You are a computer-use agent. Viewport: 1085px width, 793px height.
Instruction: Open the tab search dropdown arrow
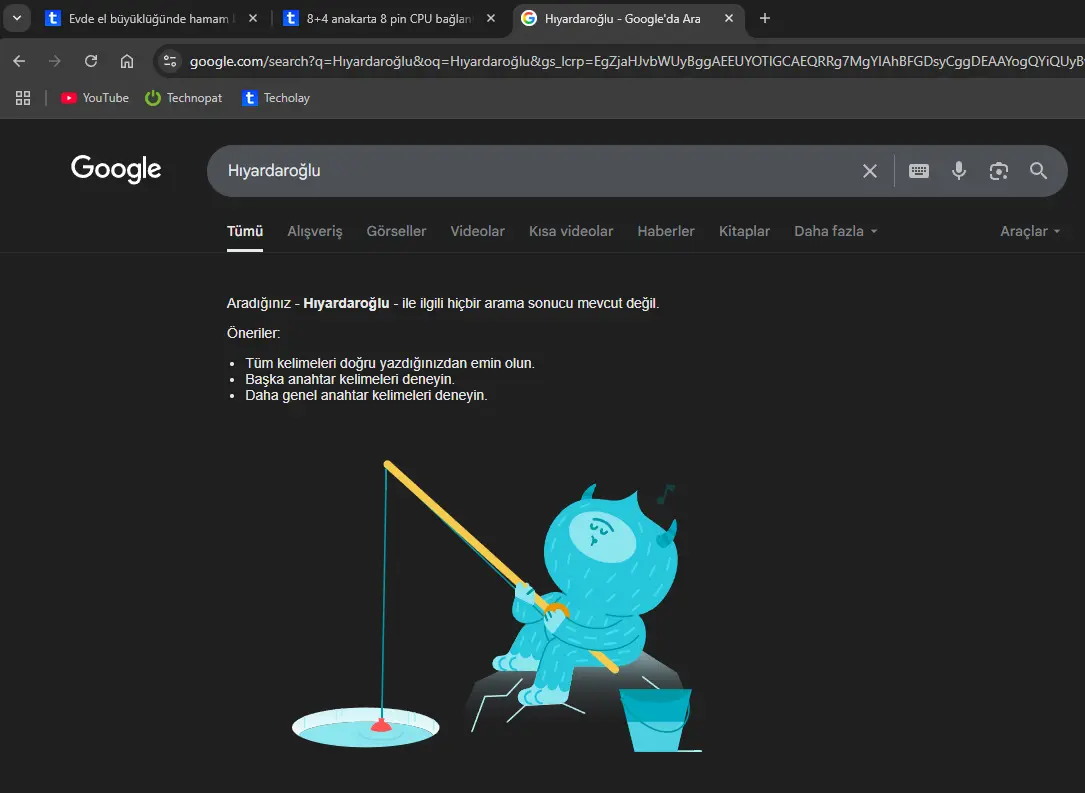click(x=17, y=19)
